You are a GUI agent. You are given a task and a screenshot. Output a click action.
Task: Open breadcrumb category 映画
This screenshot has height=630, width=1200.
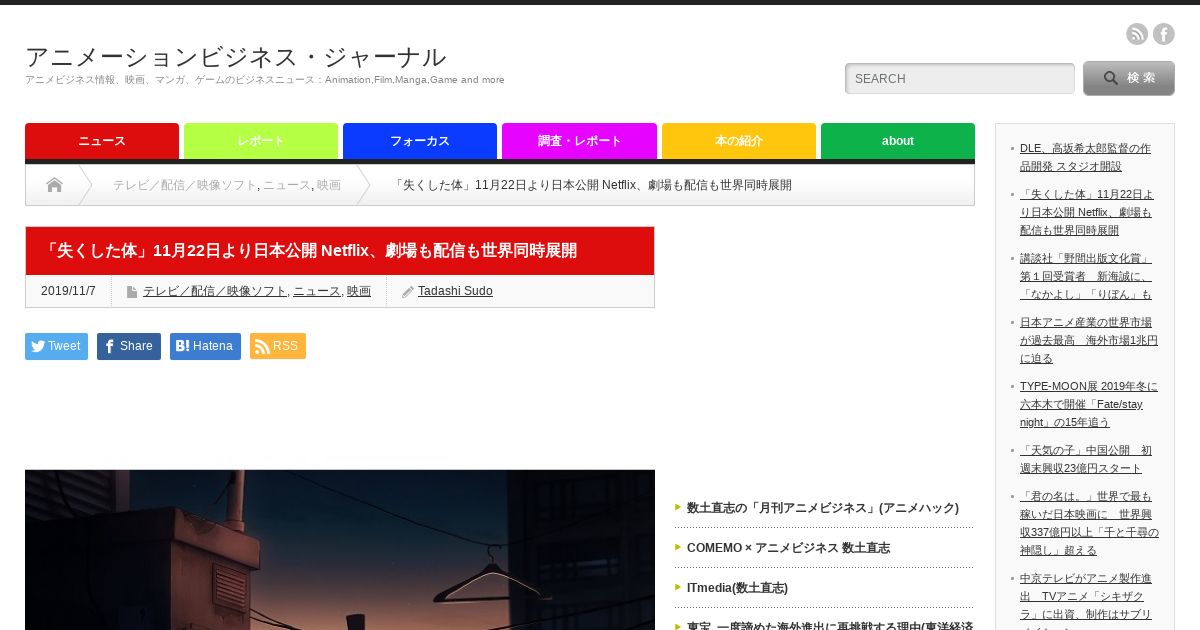coord(329,185)
